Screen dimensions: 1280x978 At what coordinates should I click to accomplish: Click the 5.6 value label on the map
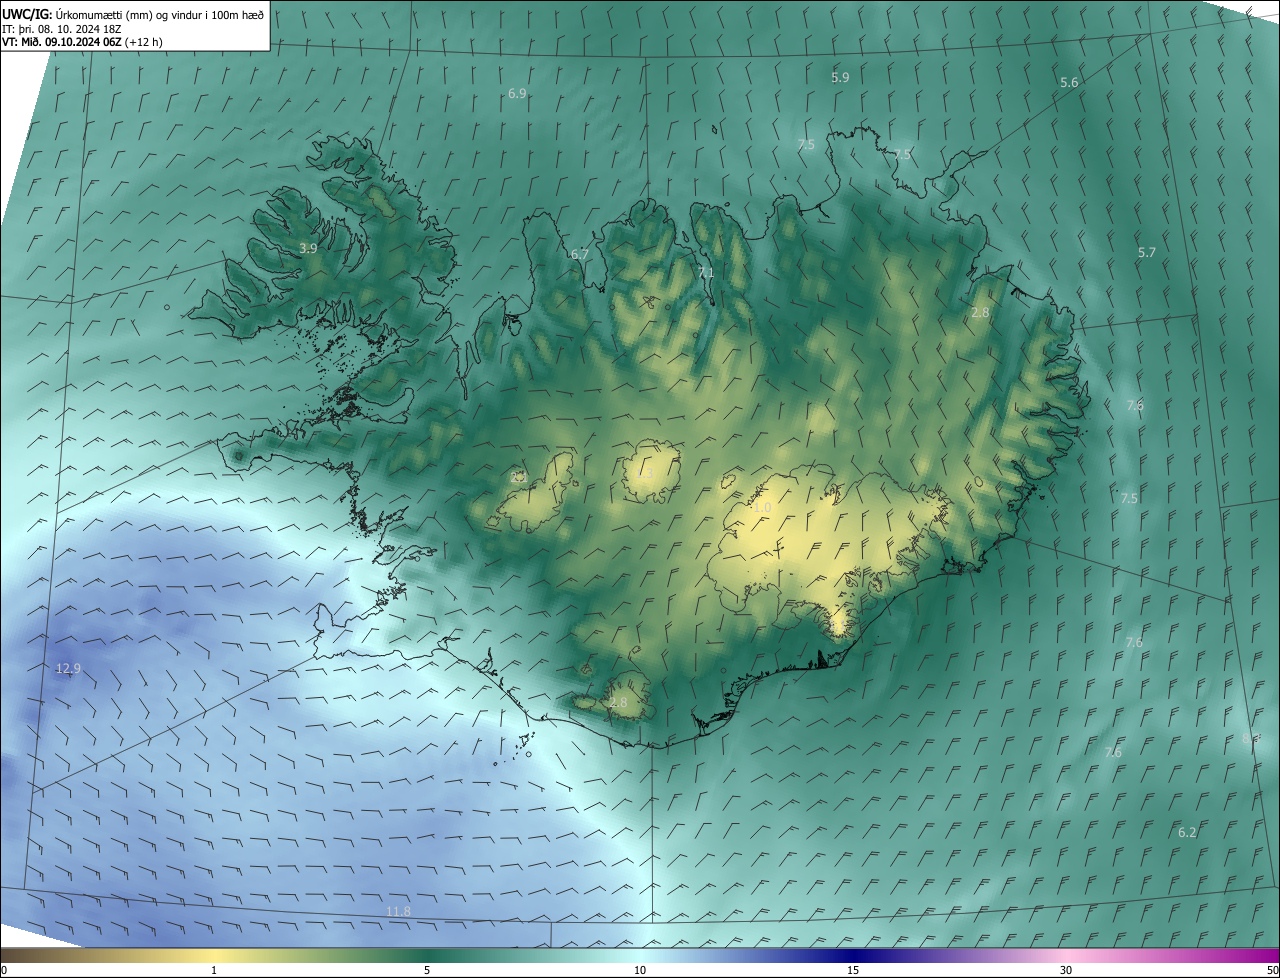point(1069,82)
